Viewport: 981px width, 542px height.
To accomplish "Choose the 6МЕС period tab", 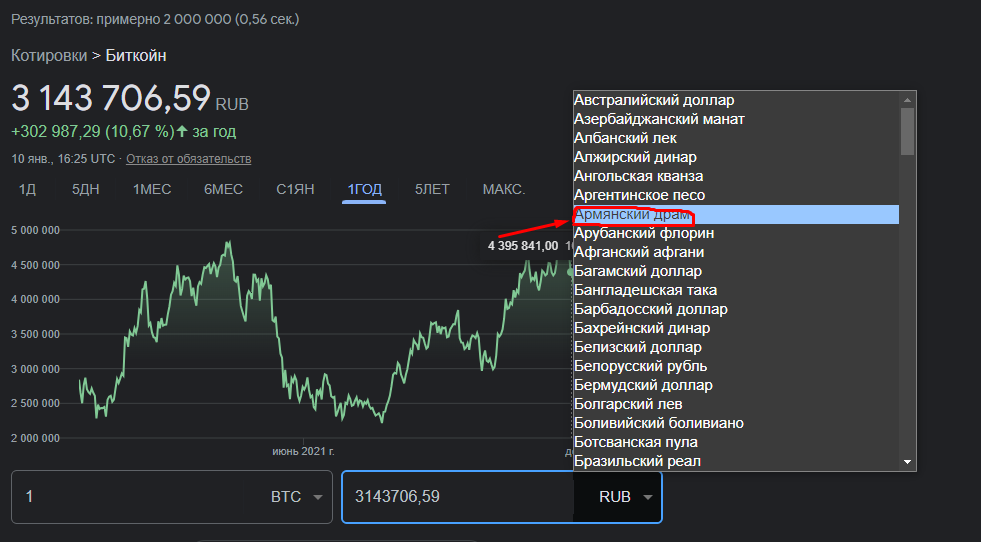I will click(223, 190).
